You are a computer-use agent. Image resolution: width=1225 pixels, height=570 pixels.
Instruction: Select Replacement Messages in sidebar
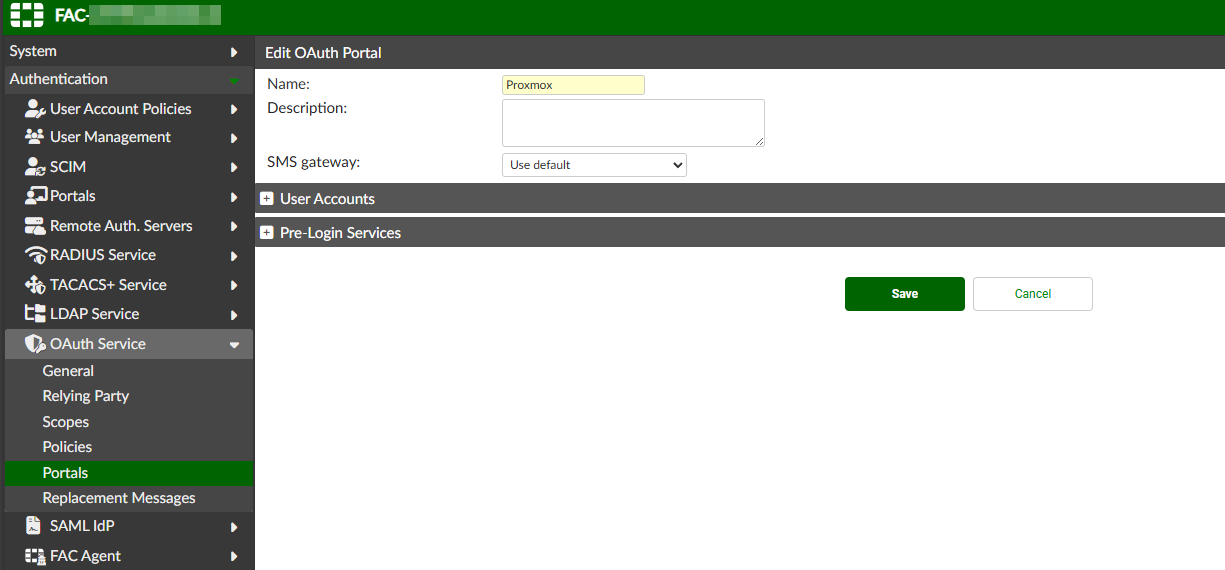pos(119,498)
